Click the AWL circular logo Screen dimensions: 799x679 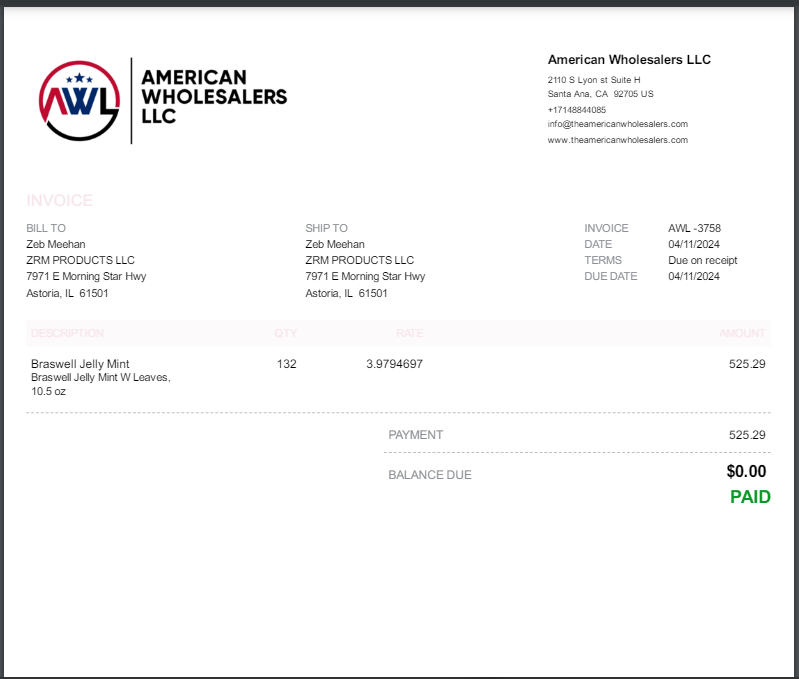[79, 101]
